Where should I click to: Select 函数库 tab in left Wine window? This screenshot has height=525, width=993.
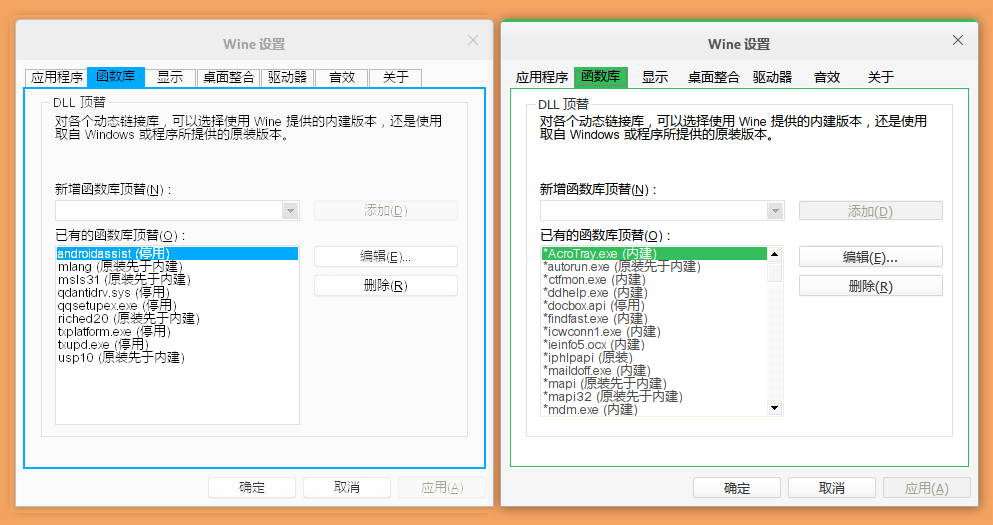pyautogui.click(x=116, y=77)
